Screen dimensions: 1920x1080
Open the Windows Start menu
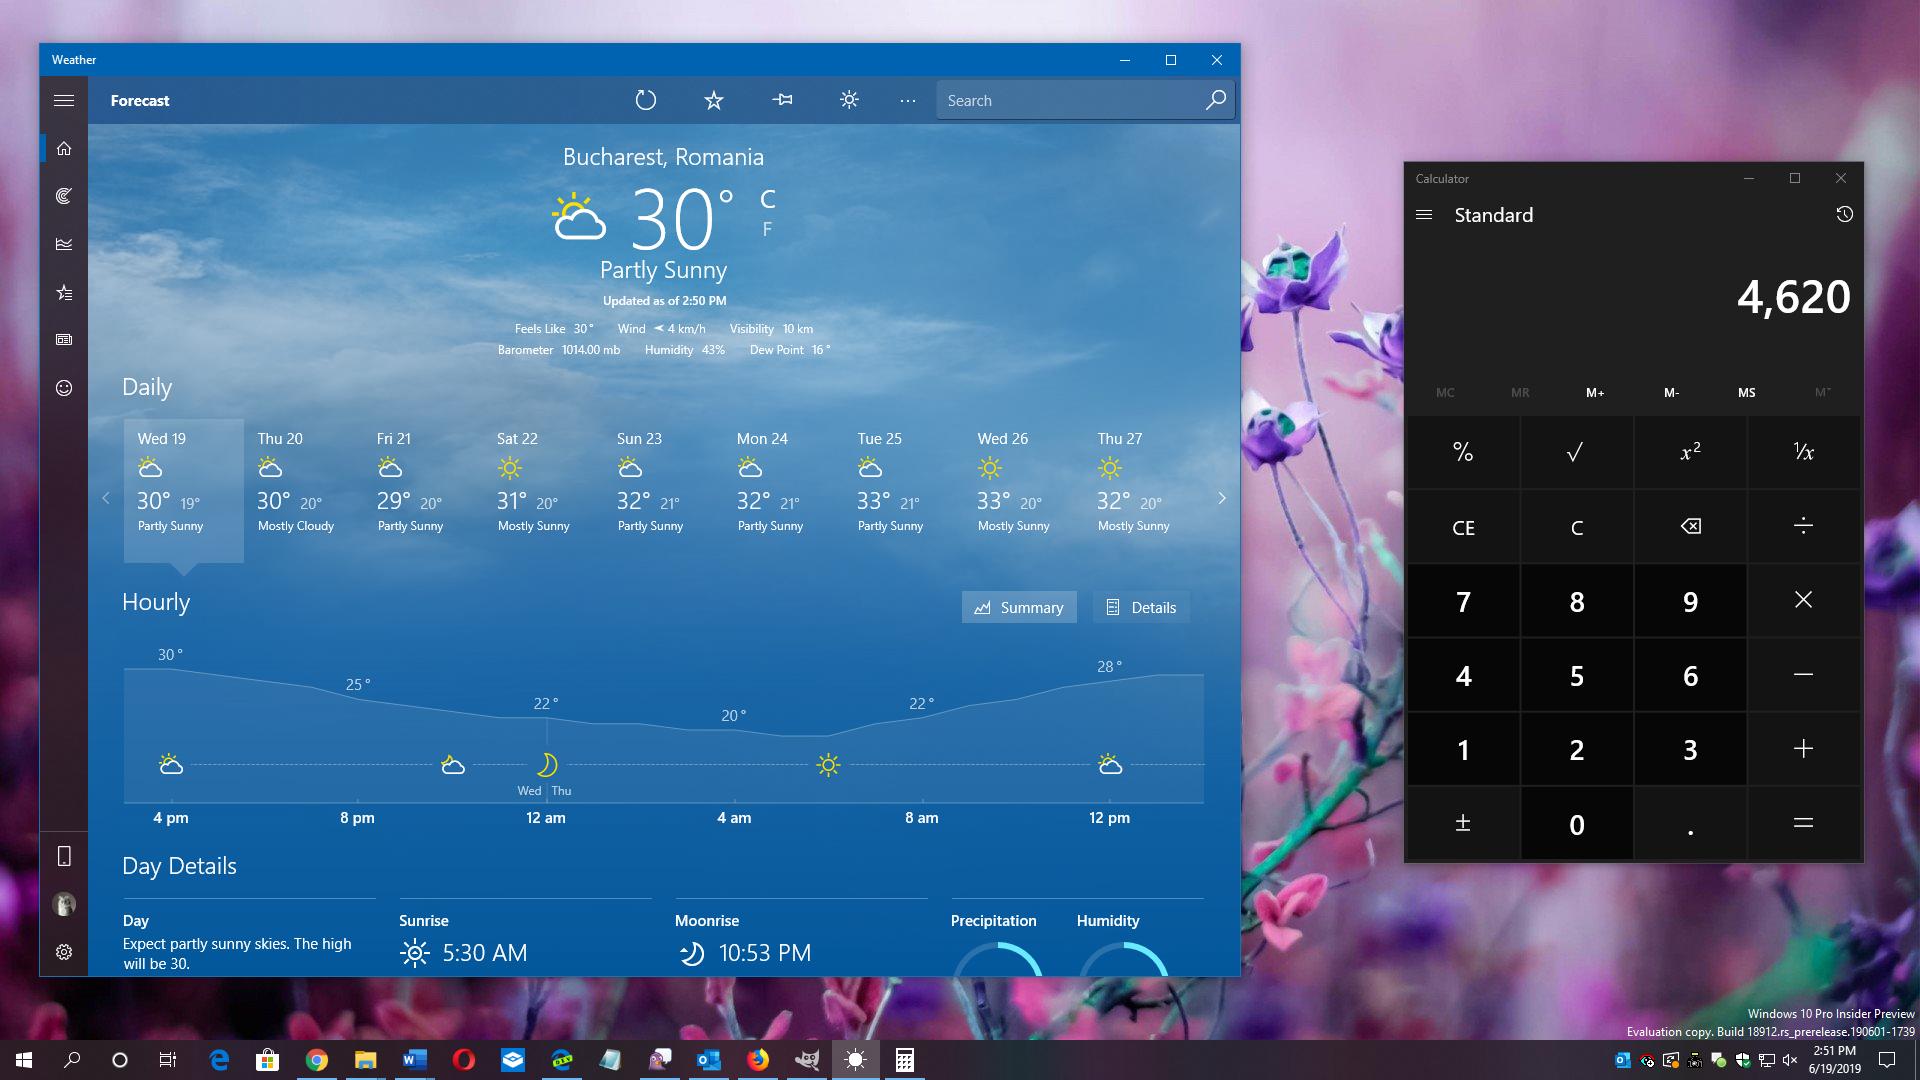(x=24, y=1060)
